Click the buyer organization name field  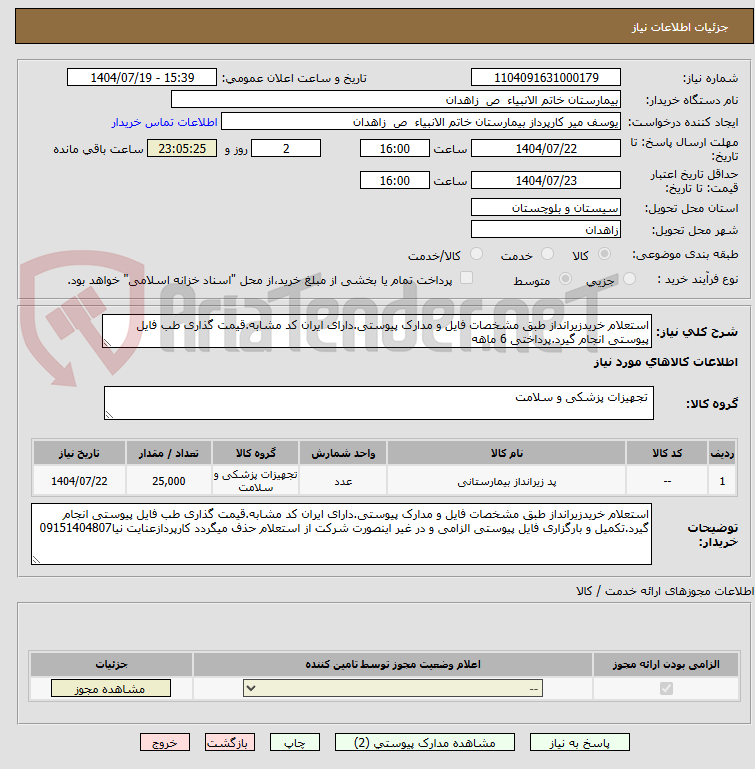[395, 100]
